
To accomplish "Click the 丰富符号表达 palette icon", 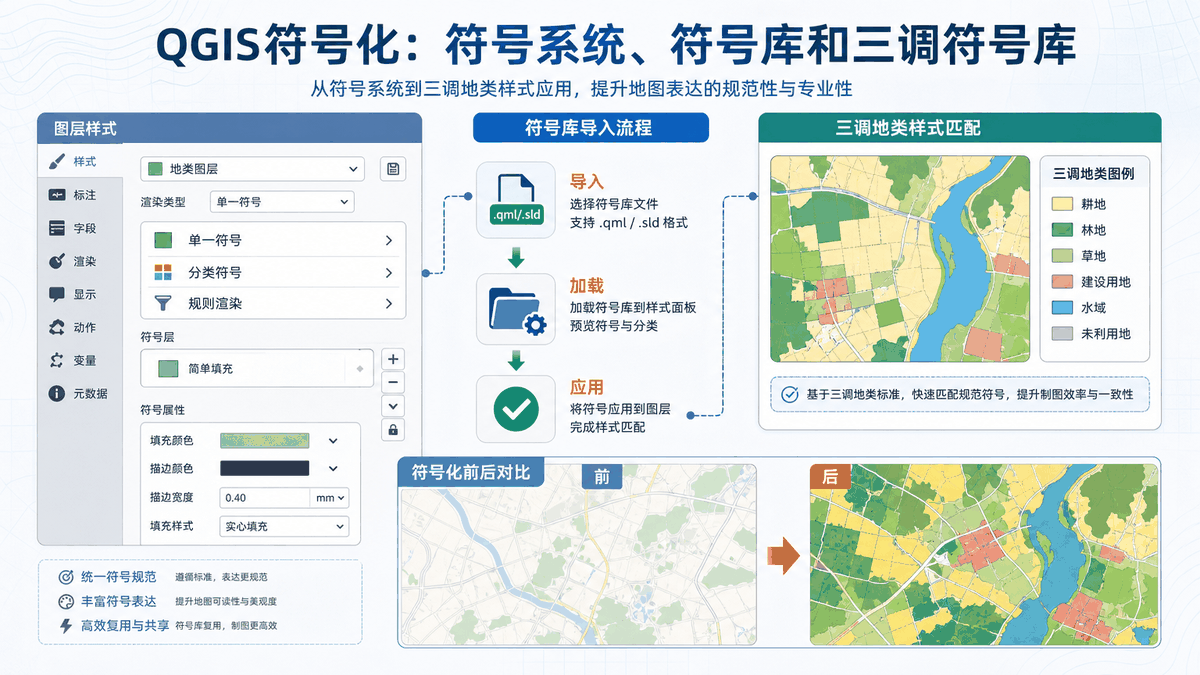I will coord(66,601).
